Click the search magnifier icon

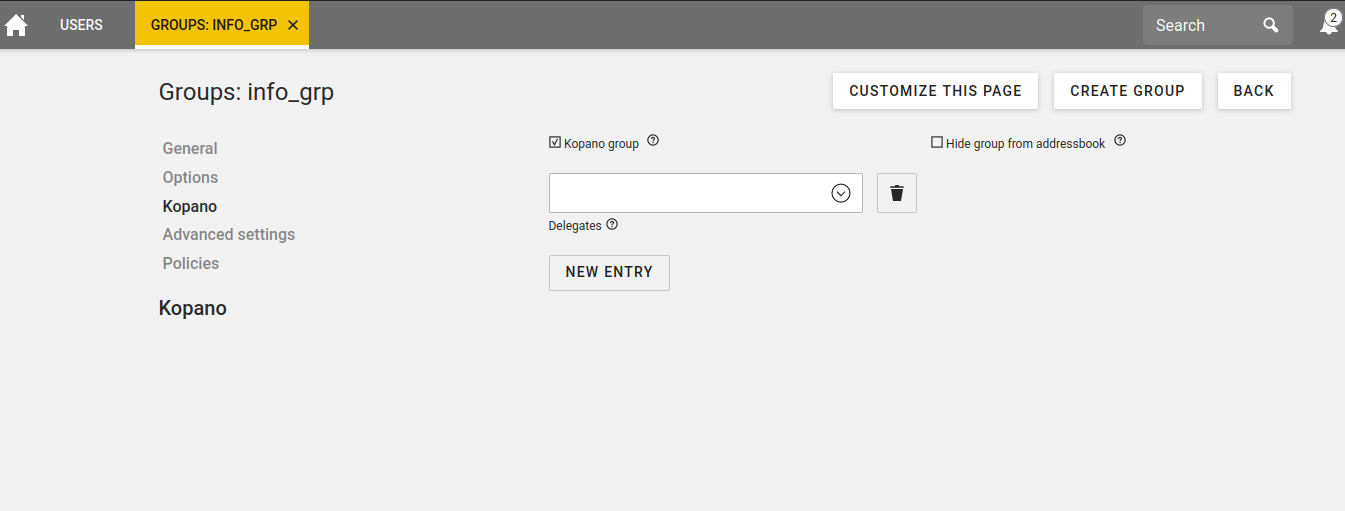click(x=1271, y=25)
